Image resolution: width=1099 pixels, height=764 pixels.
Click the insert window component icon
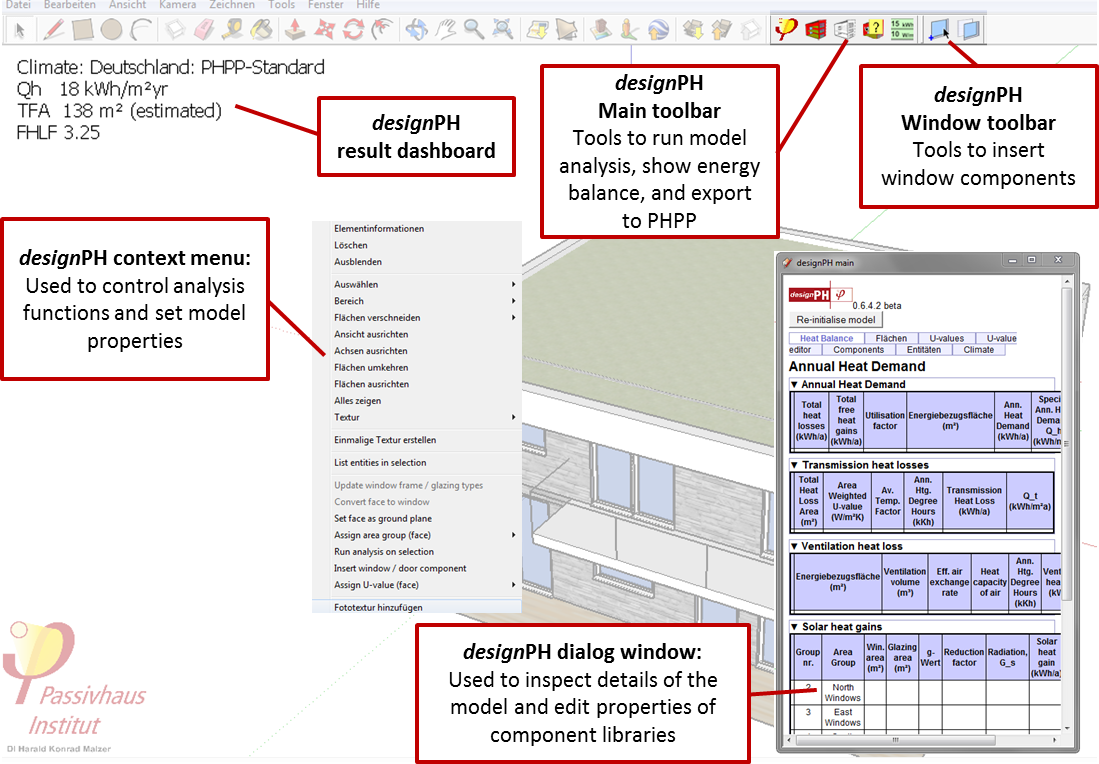point(938,29)
